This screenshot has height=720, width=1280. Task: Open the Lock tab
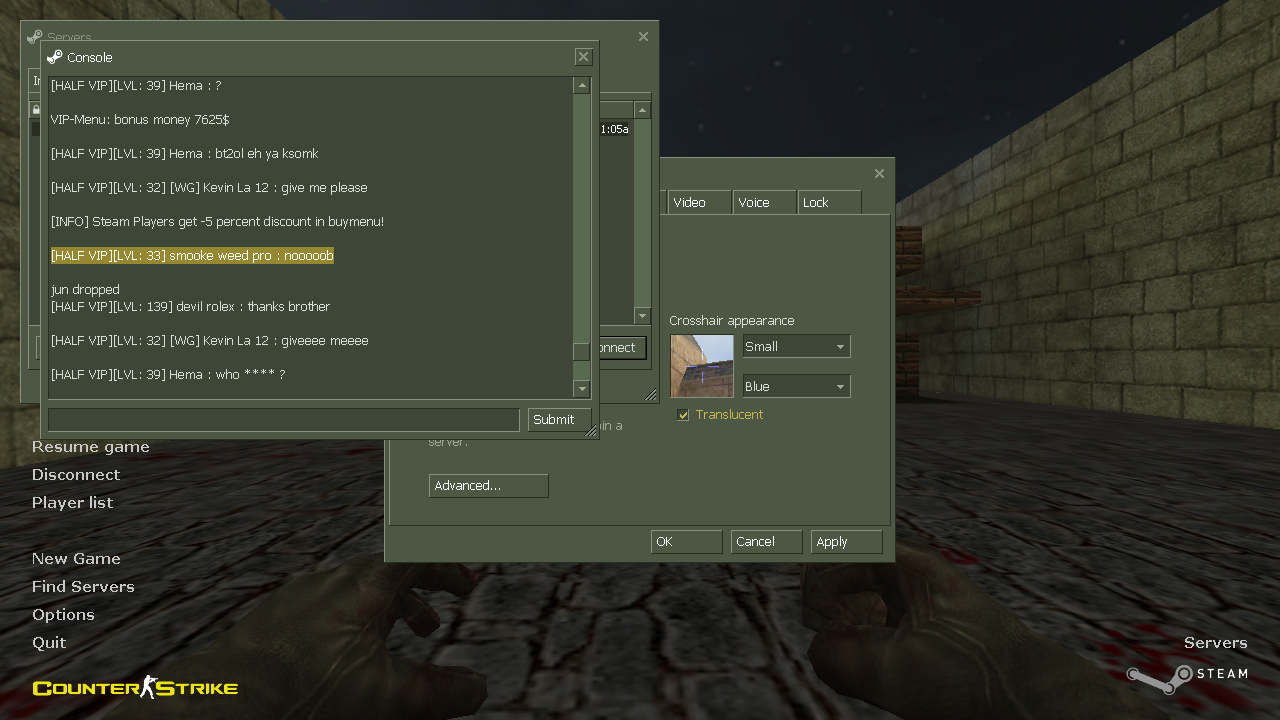coord(828,202)
